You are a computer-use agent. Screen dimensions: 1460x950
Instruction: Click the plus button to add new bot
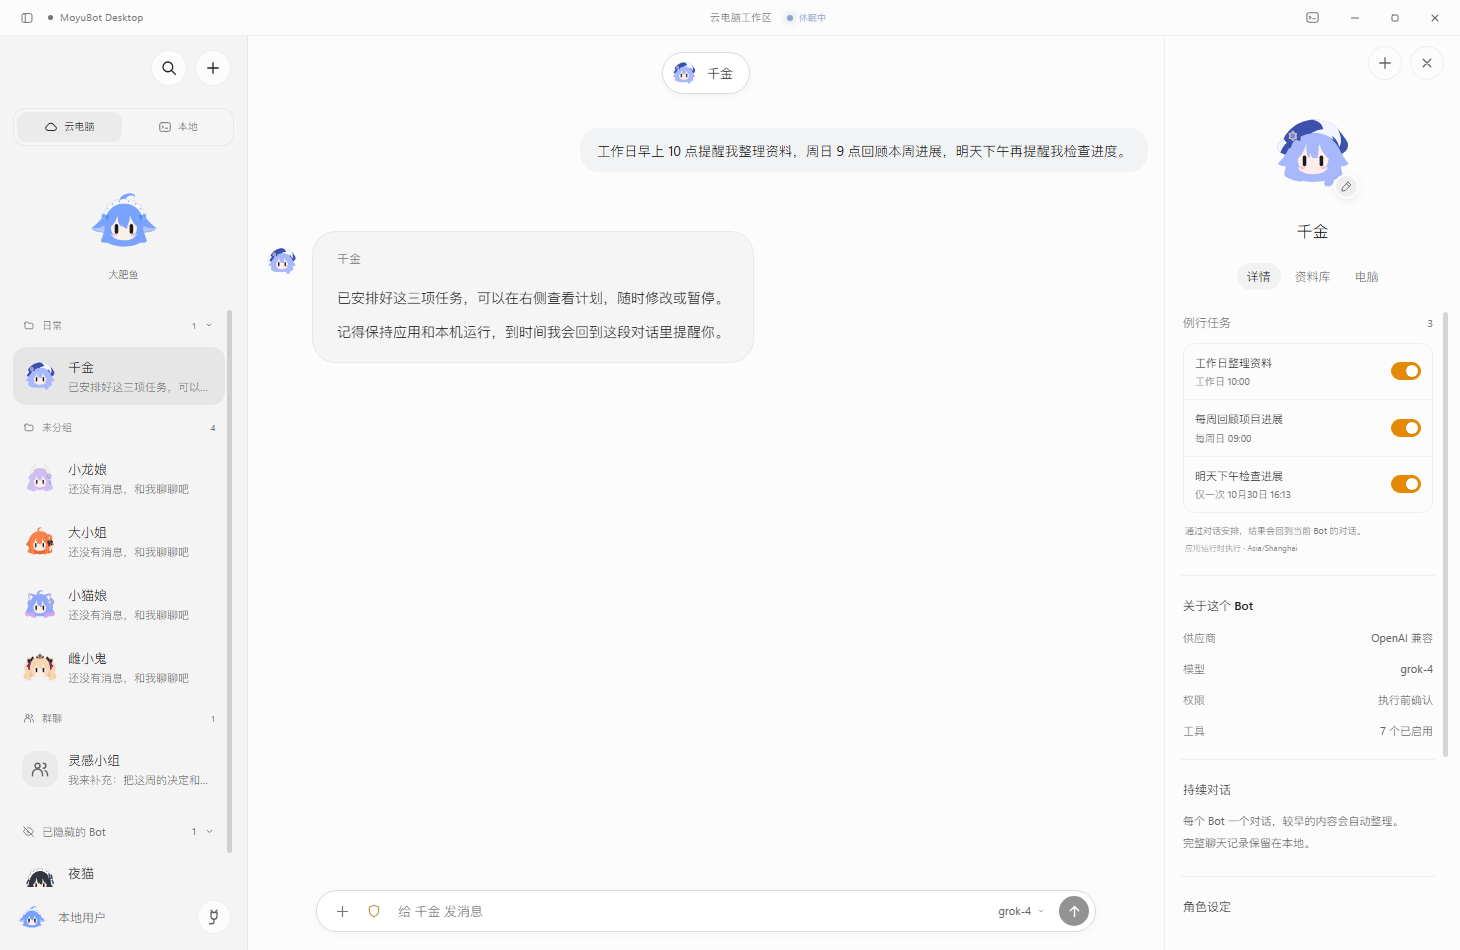pos(213,68)
